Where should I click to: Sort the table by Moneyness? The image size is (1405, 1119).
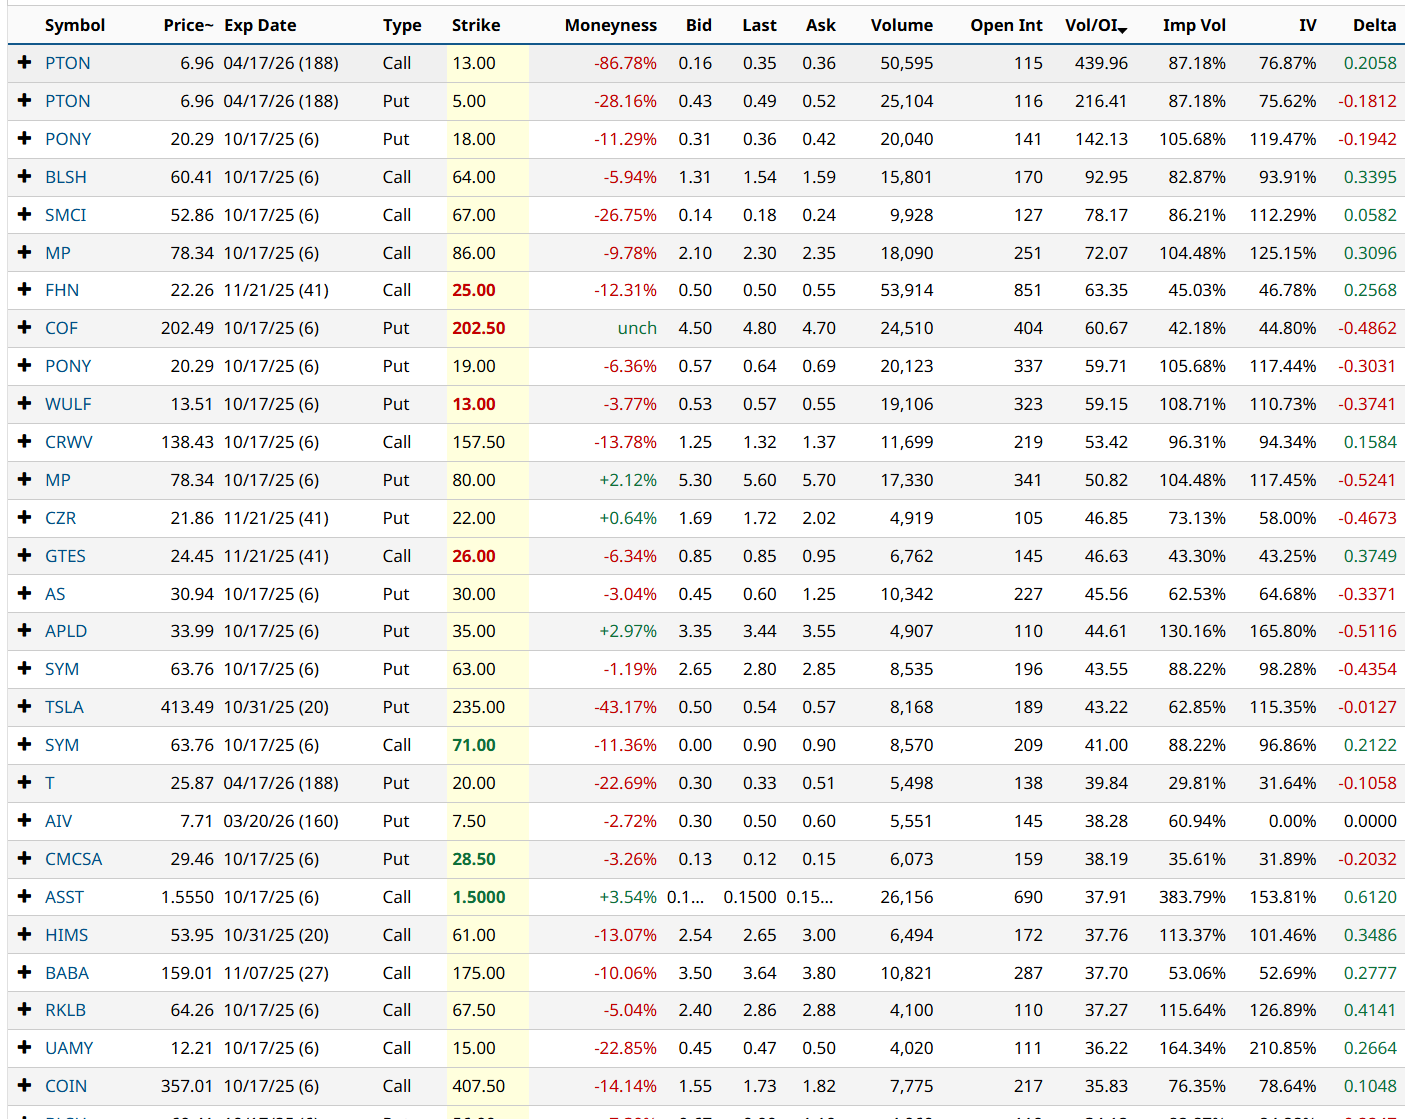tap(611, 25)
